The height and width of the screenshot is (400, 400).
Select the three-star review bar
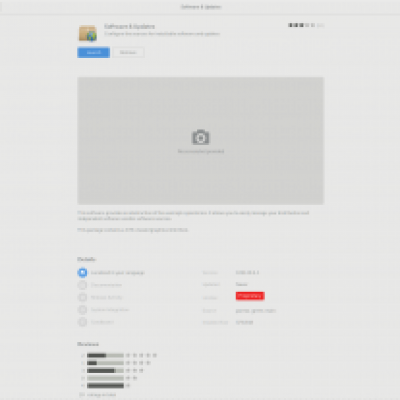105,371
